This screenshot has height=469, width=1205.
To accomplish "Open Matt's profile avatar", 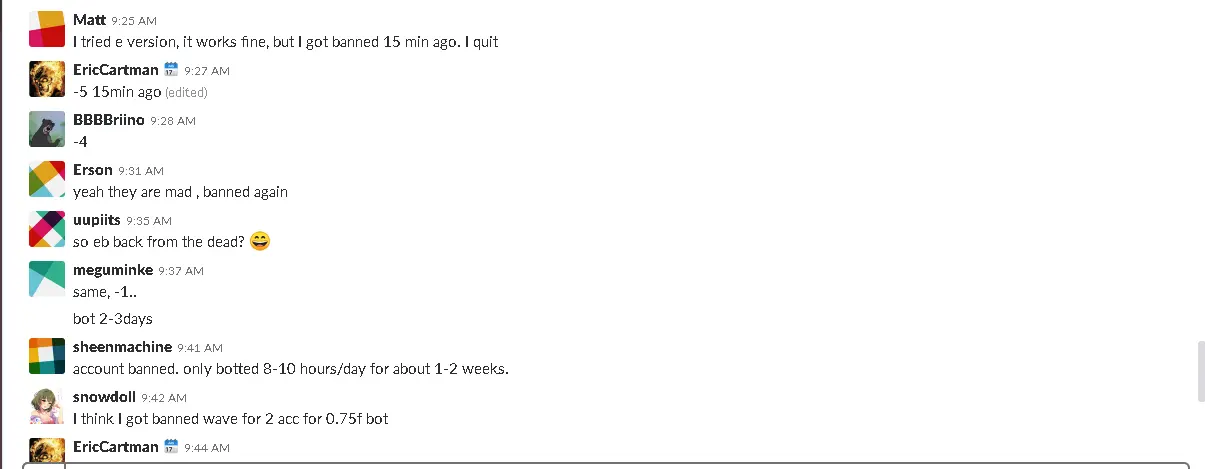I will [x=47, y=29].
